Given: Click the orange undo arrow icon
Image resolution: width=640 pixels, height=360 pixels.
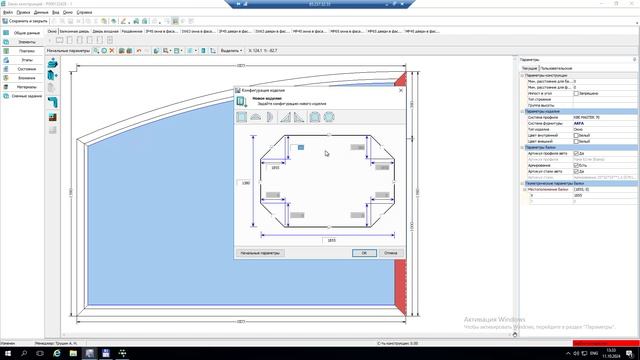Looking at the screenshot, I should click(139, 51).
